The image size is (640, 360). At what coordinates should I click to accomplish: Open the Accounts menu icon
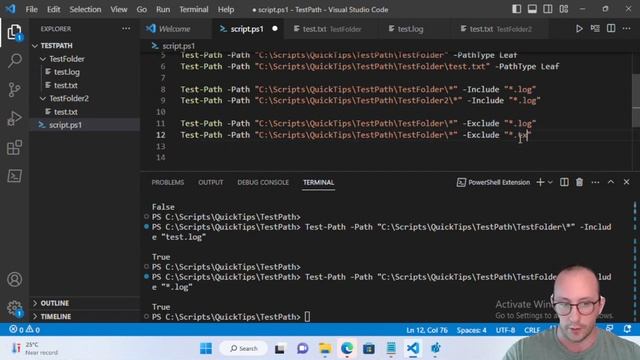(14, 280)
